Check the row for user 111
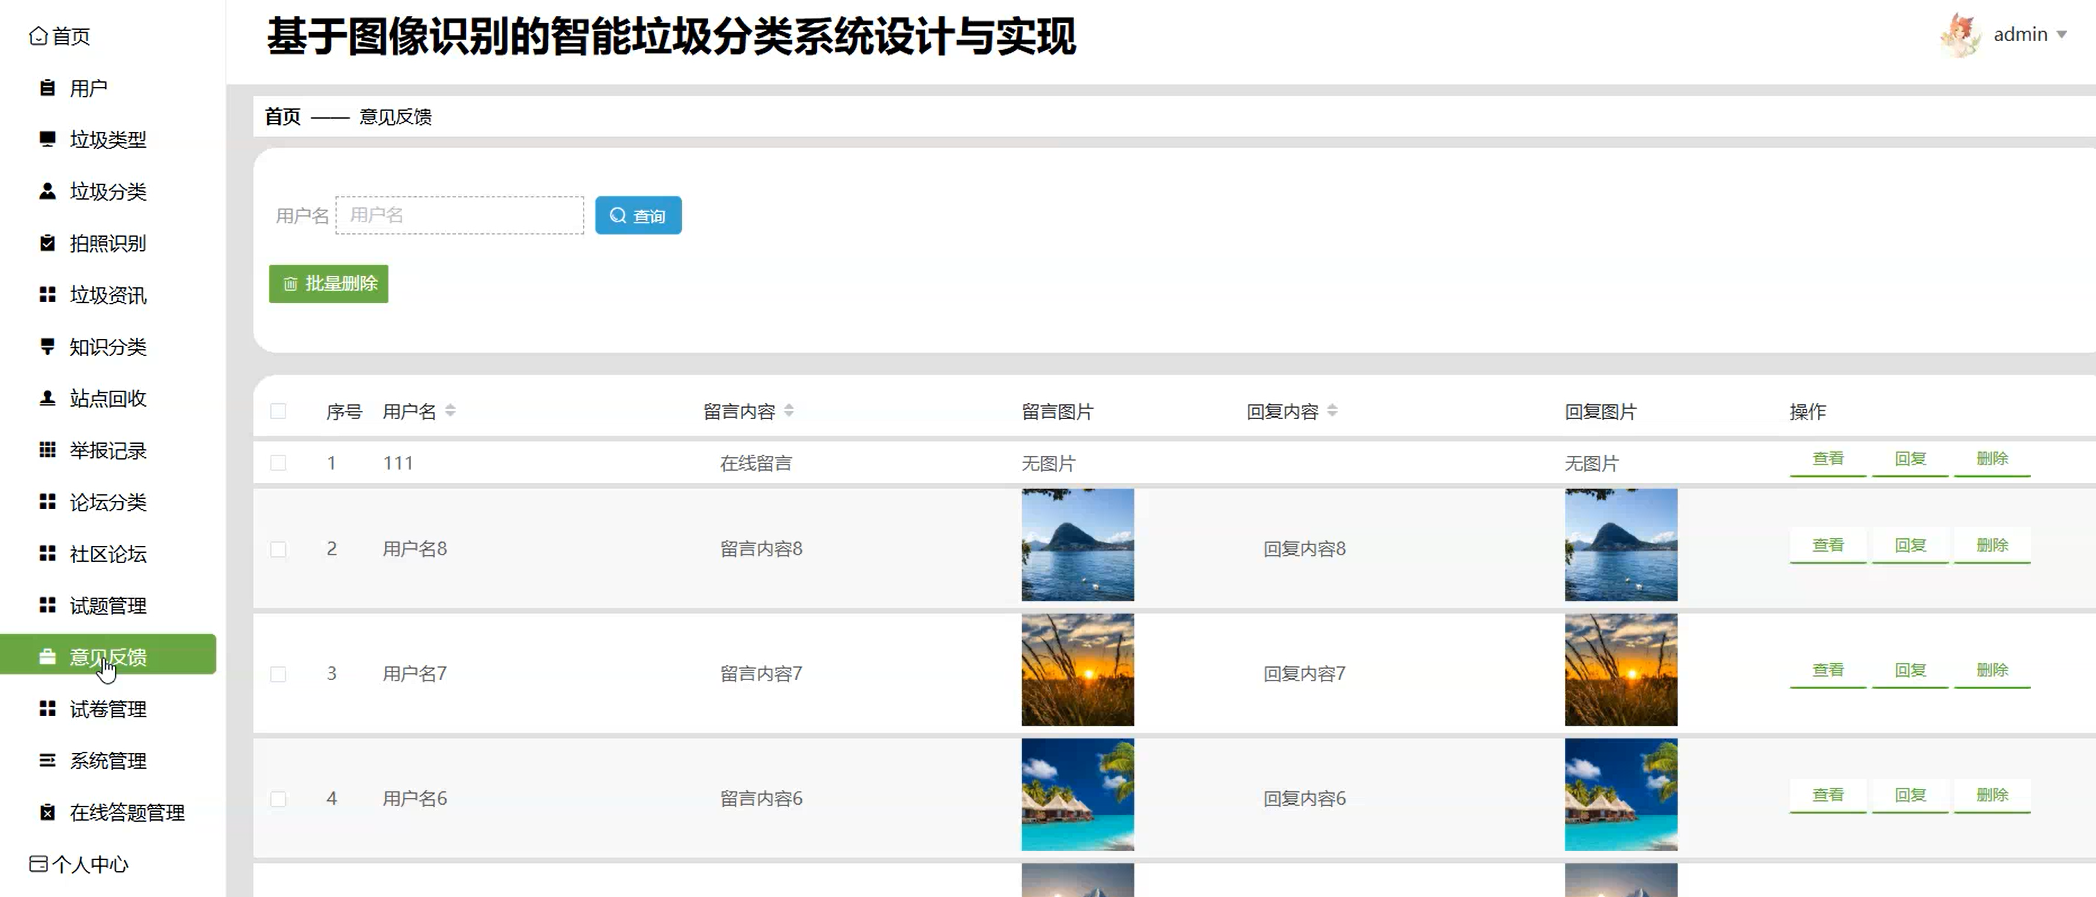The image size is (2096, 897). pyautogui.click(x=278, y=463)
